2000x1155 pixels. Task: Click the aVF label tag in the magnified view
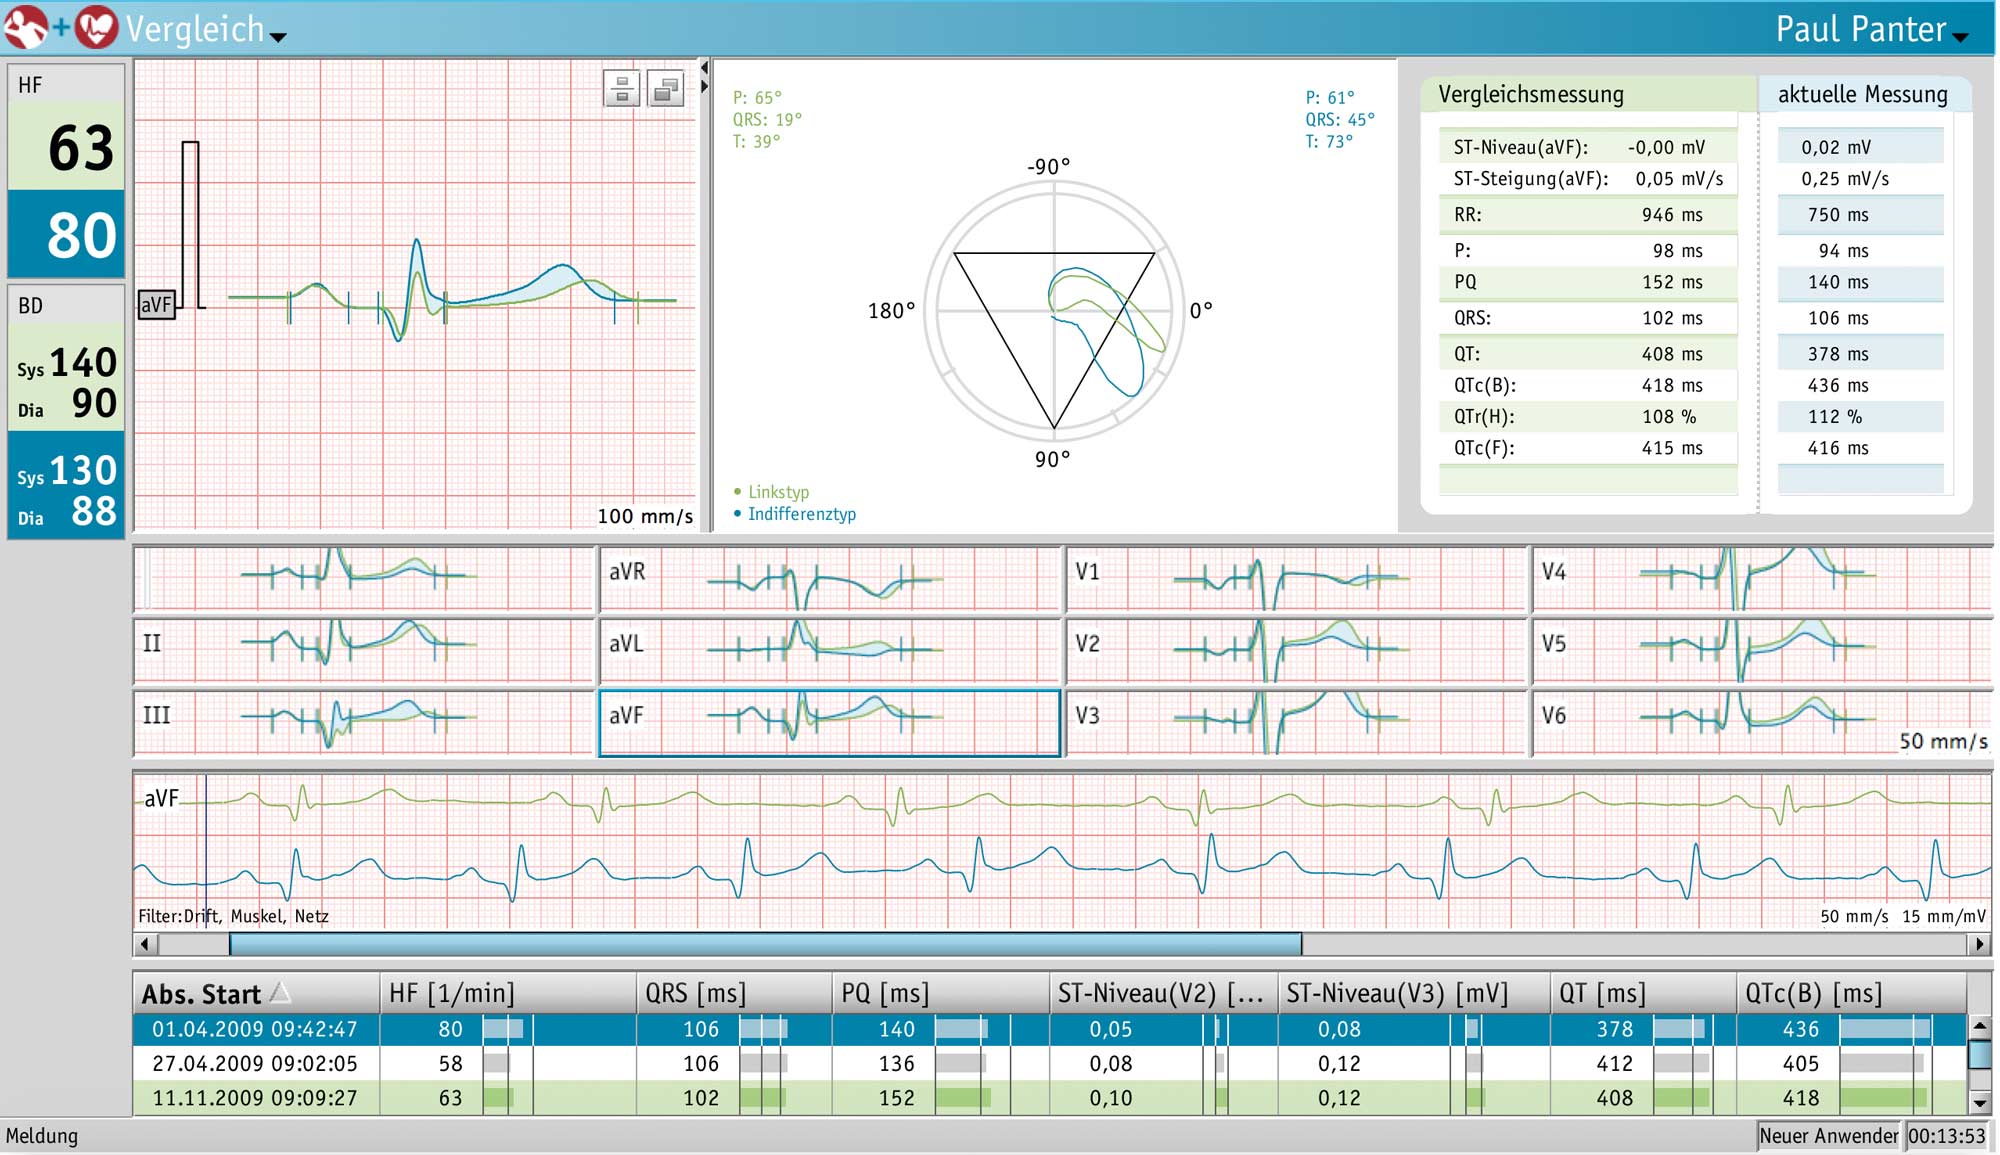point(156,305)
